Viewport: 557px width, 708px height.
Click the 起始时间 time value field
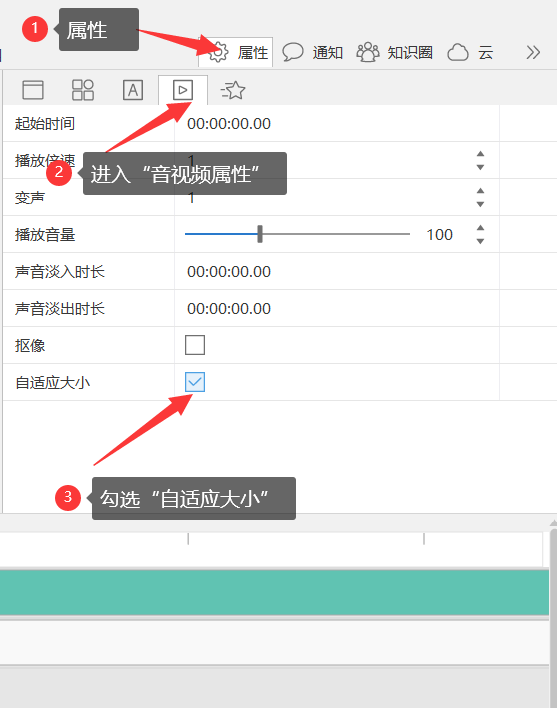(337, 123)
